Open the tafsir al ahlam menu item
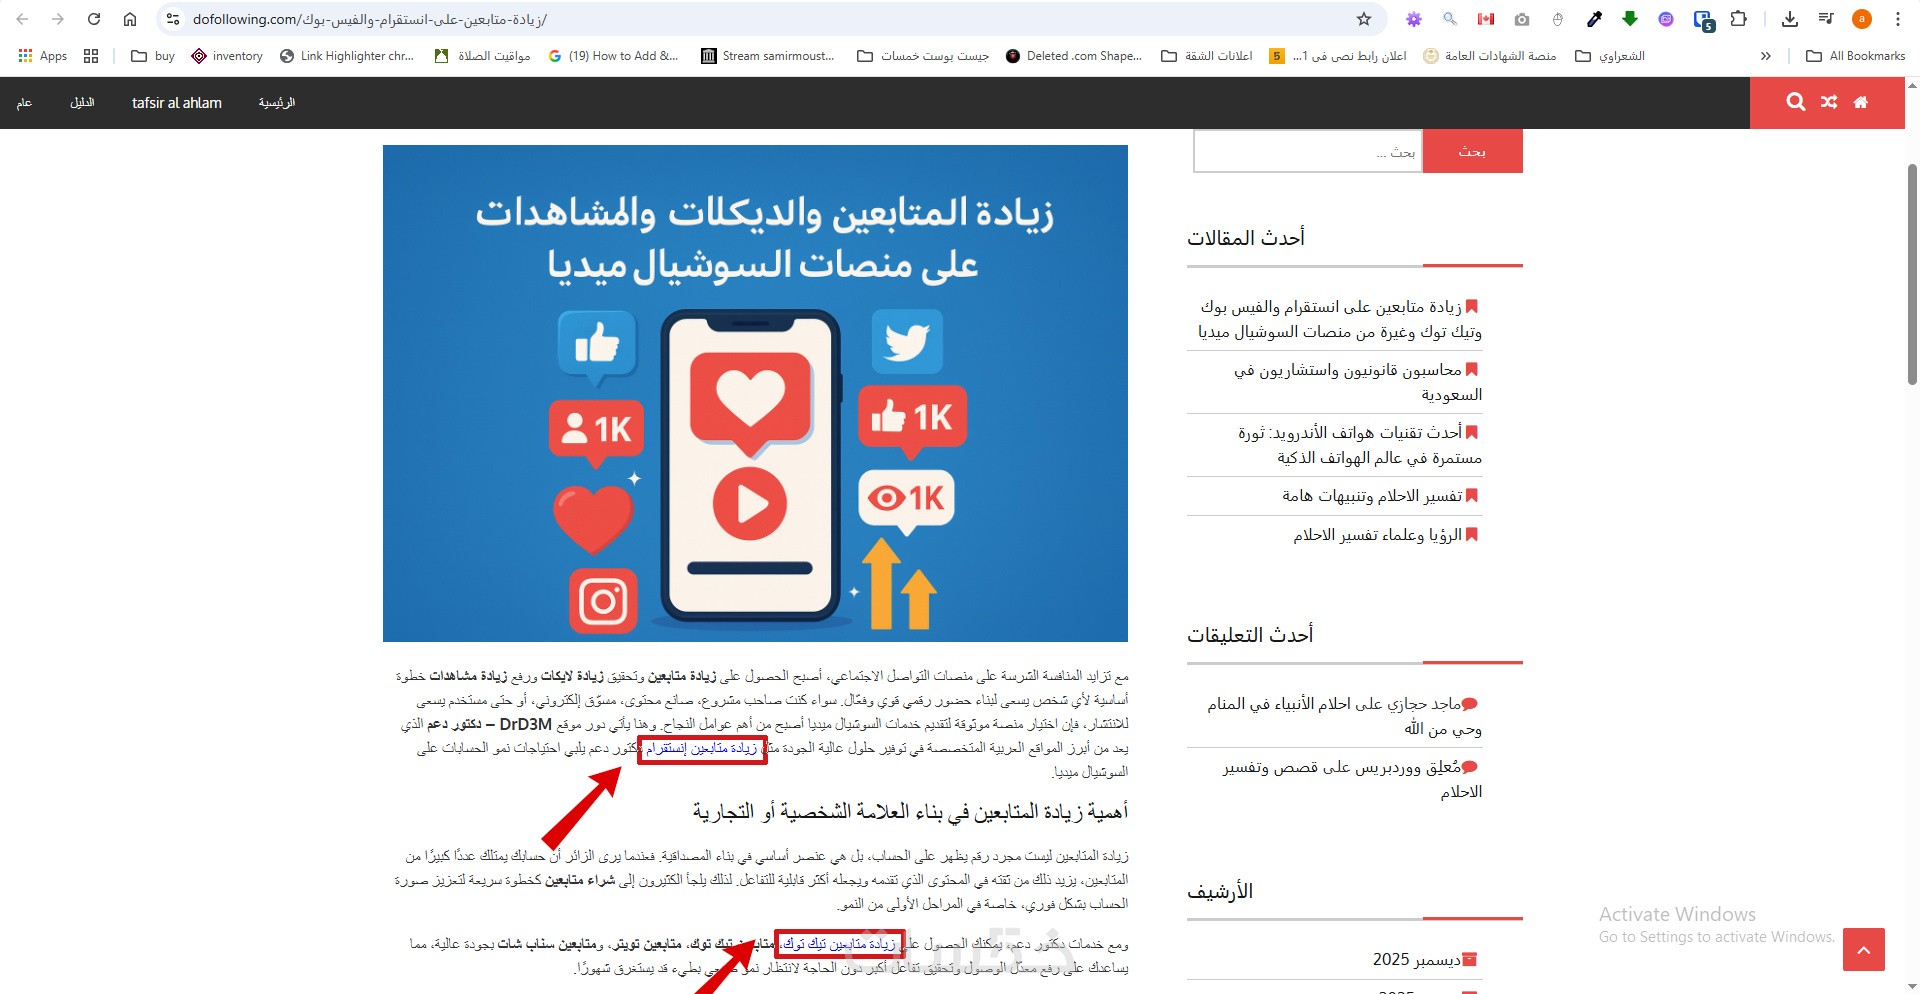Viewport: 1920px width, 994px height. click(177, 103)
